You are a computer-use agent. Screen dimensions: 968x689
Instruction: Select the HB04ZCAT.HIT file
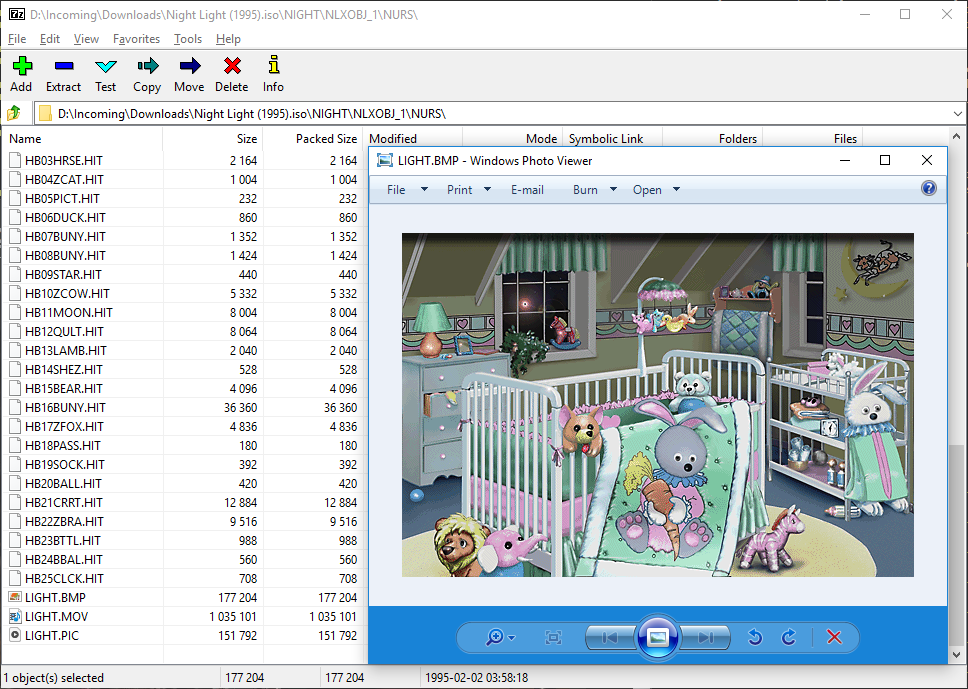point(64,180)
